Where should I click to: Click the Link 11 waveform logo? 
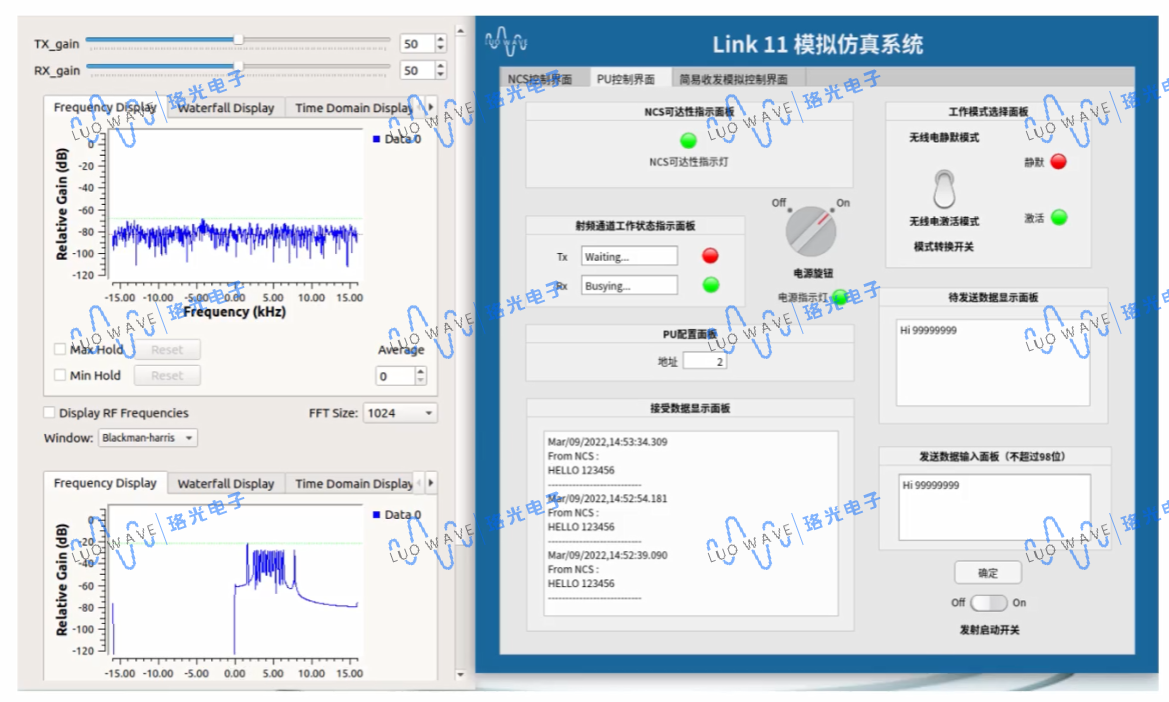coord(506,42)
